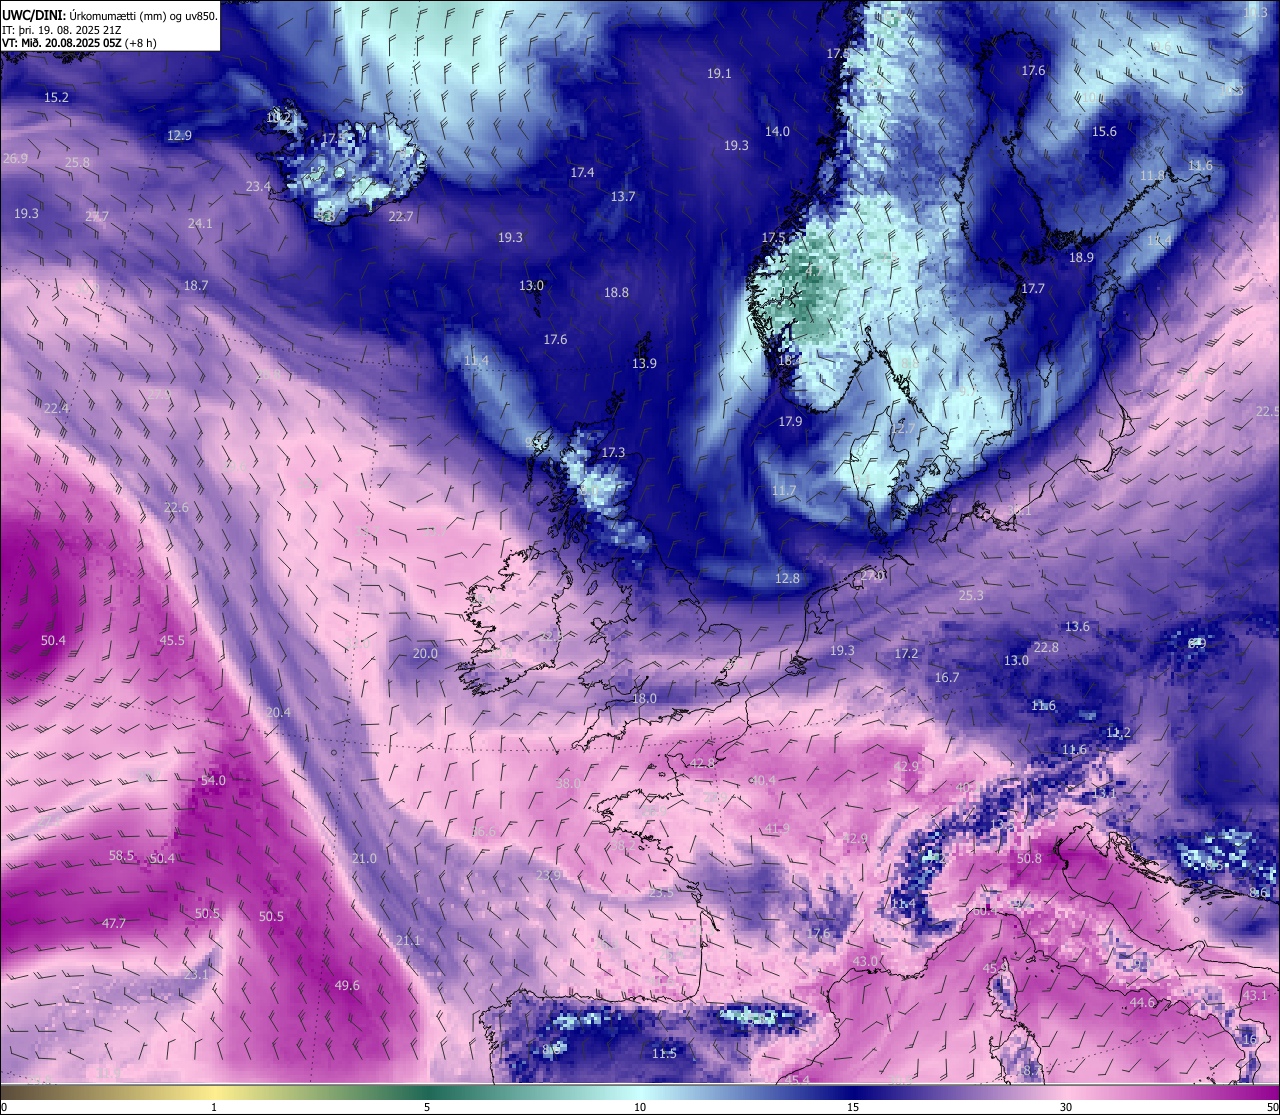This screenshot has height=1115, width=1280.
Task: Click the 17.4 value label
Action: point(582,172)
